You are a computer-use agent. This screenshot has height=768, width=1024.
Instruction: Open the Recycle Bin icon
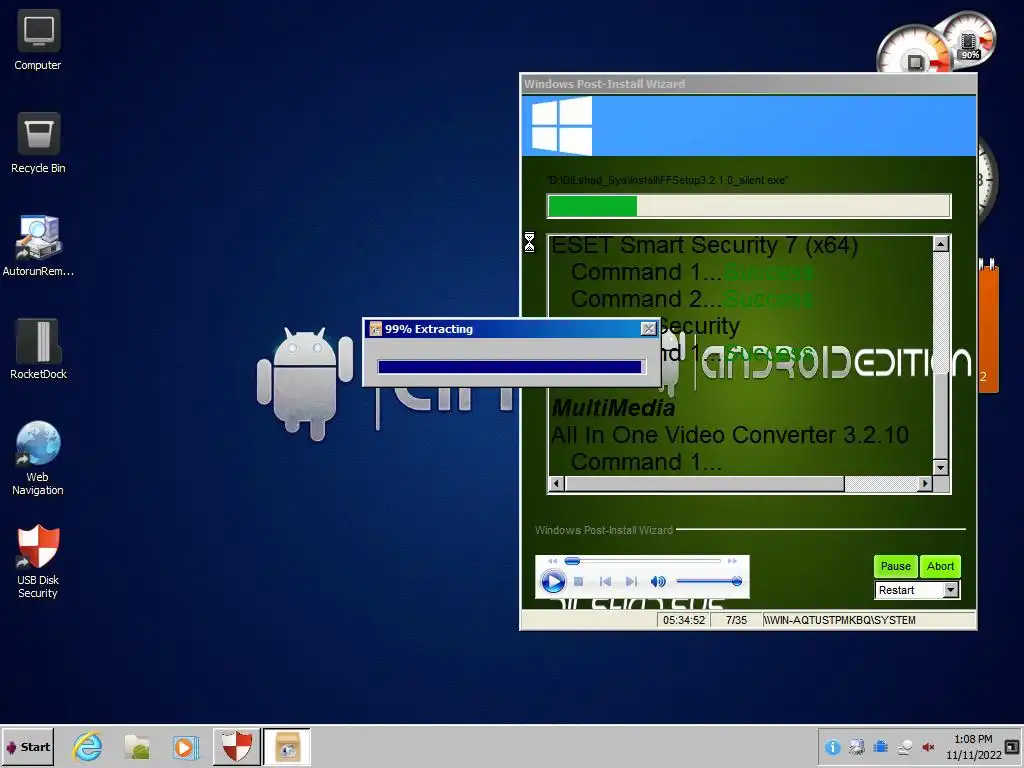tap(38, 143)
